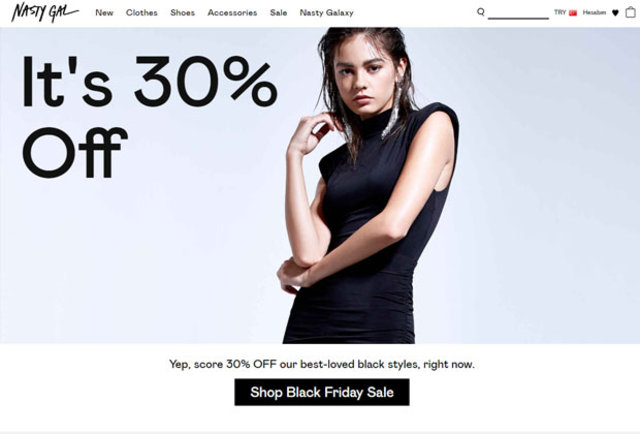Open the TRY currency selector
Image resolution: width=640 pixels, height=434 pixels.
click(560, 12)
